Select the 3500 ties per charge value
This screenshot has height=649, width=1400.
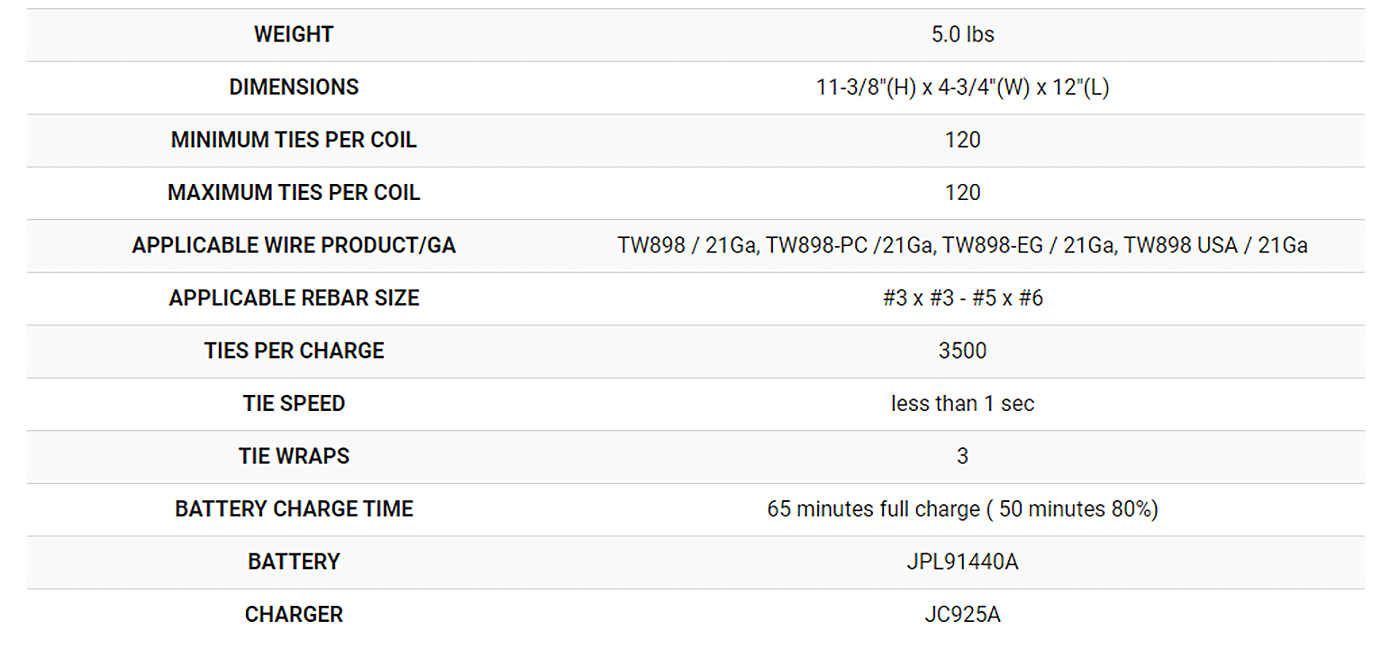click(962, 351)
